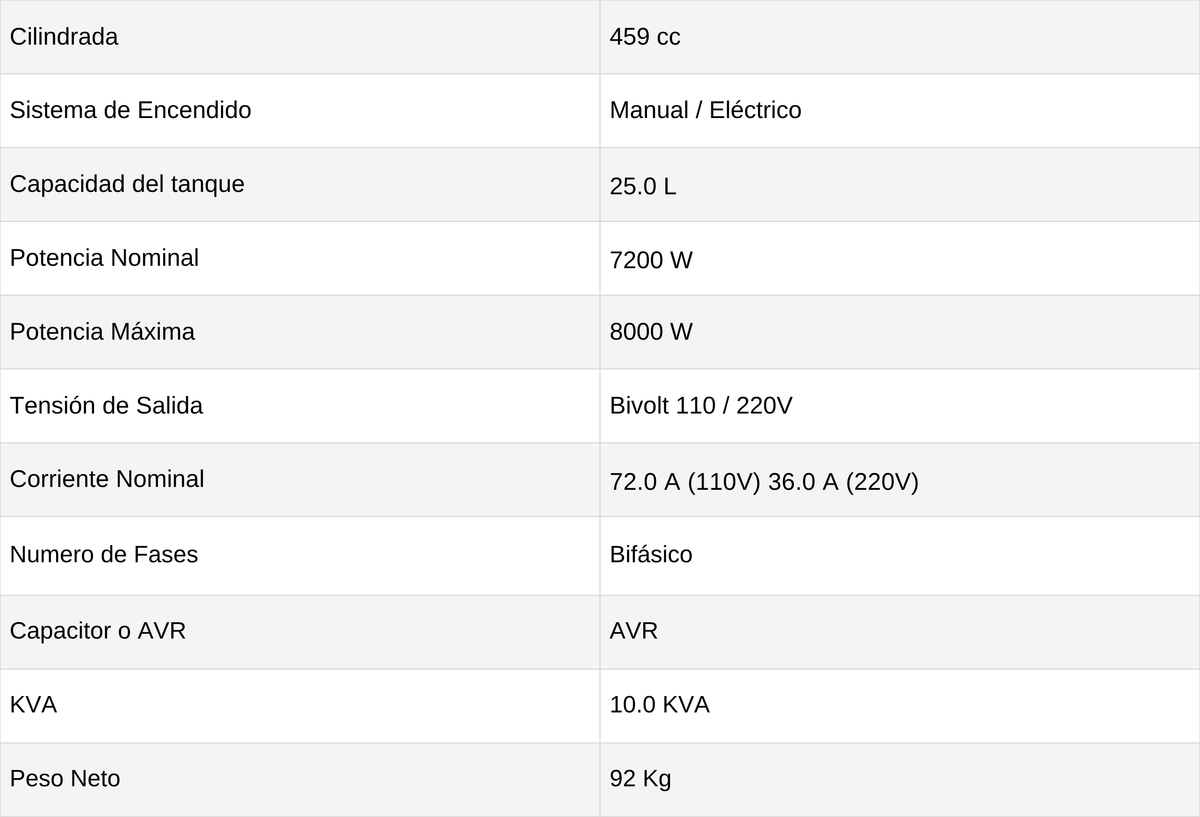Click the Sistema de Encendido label
Viewport: 1200px width, 817px height.
pyautogui.click(x=130, y=110)
